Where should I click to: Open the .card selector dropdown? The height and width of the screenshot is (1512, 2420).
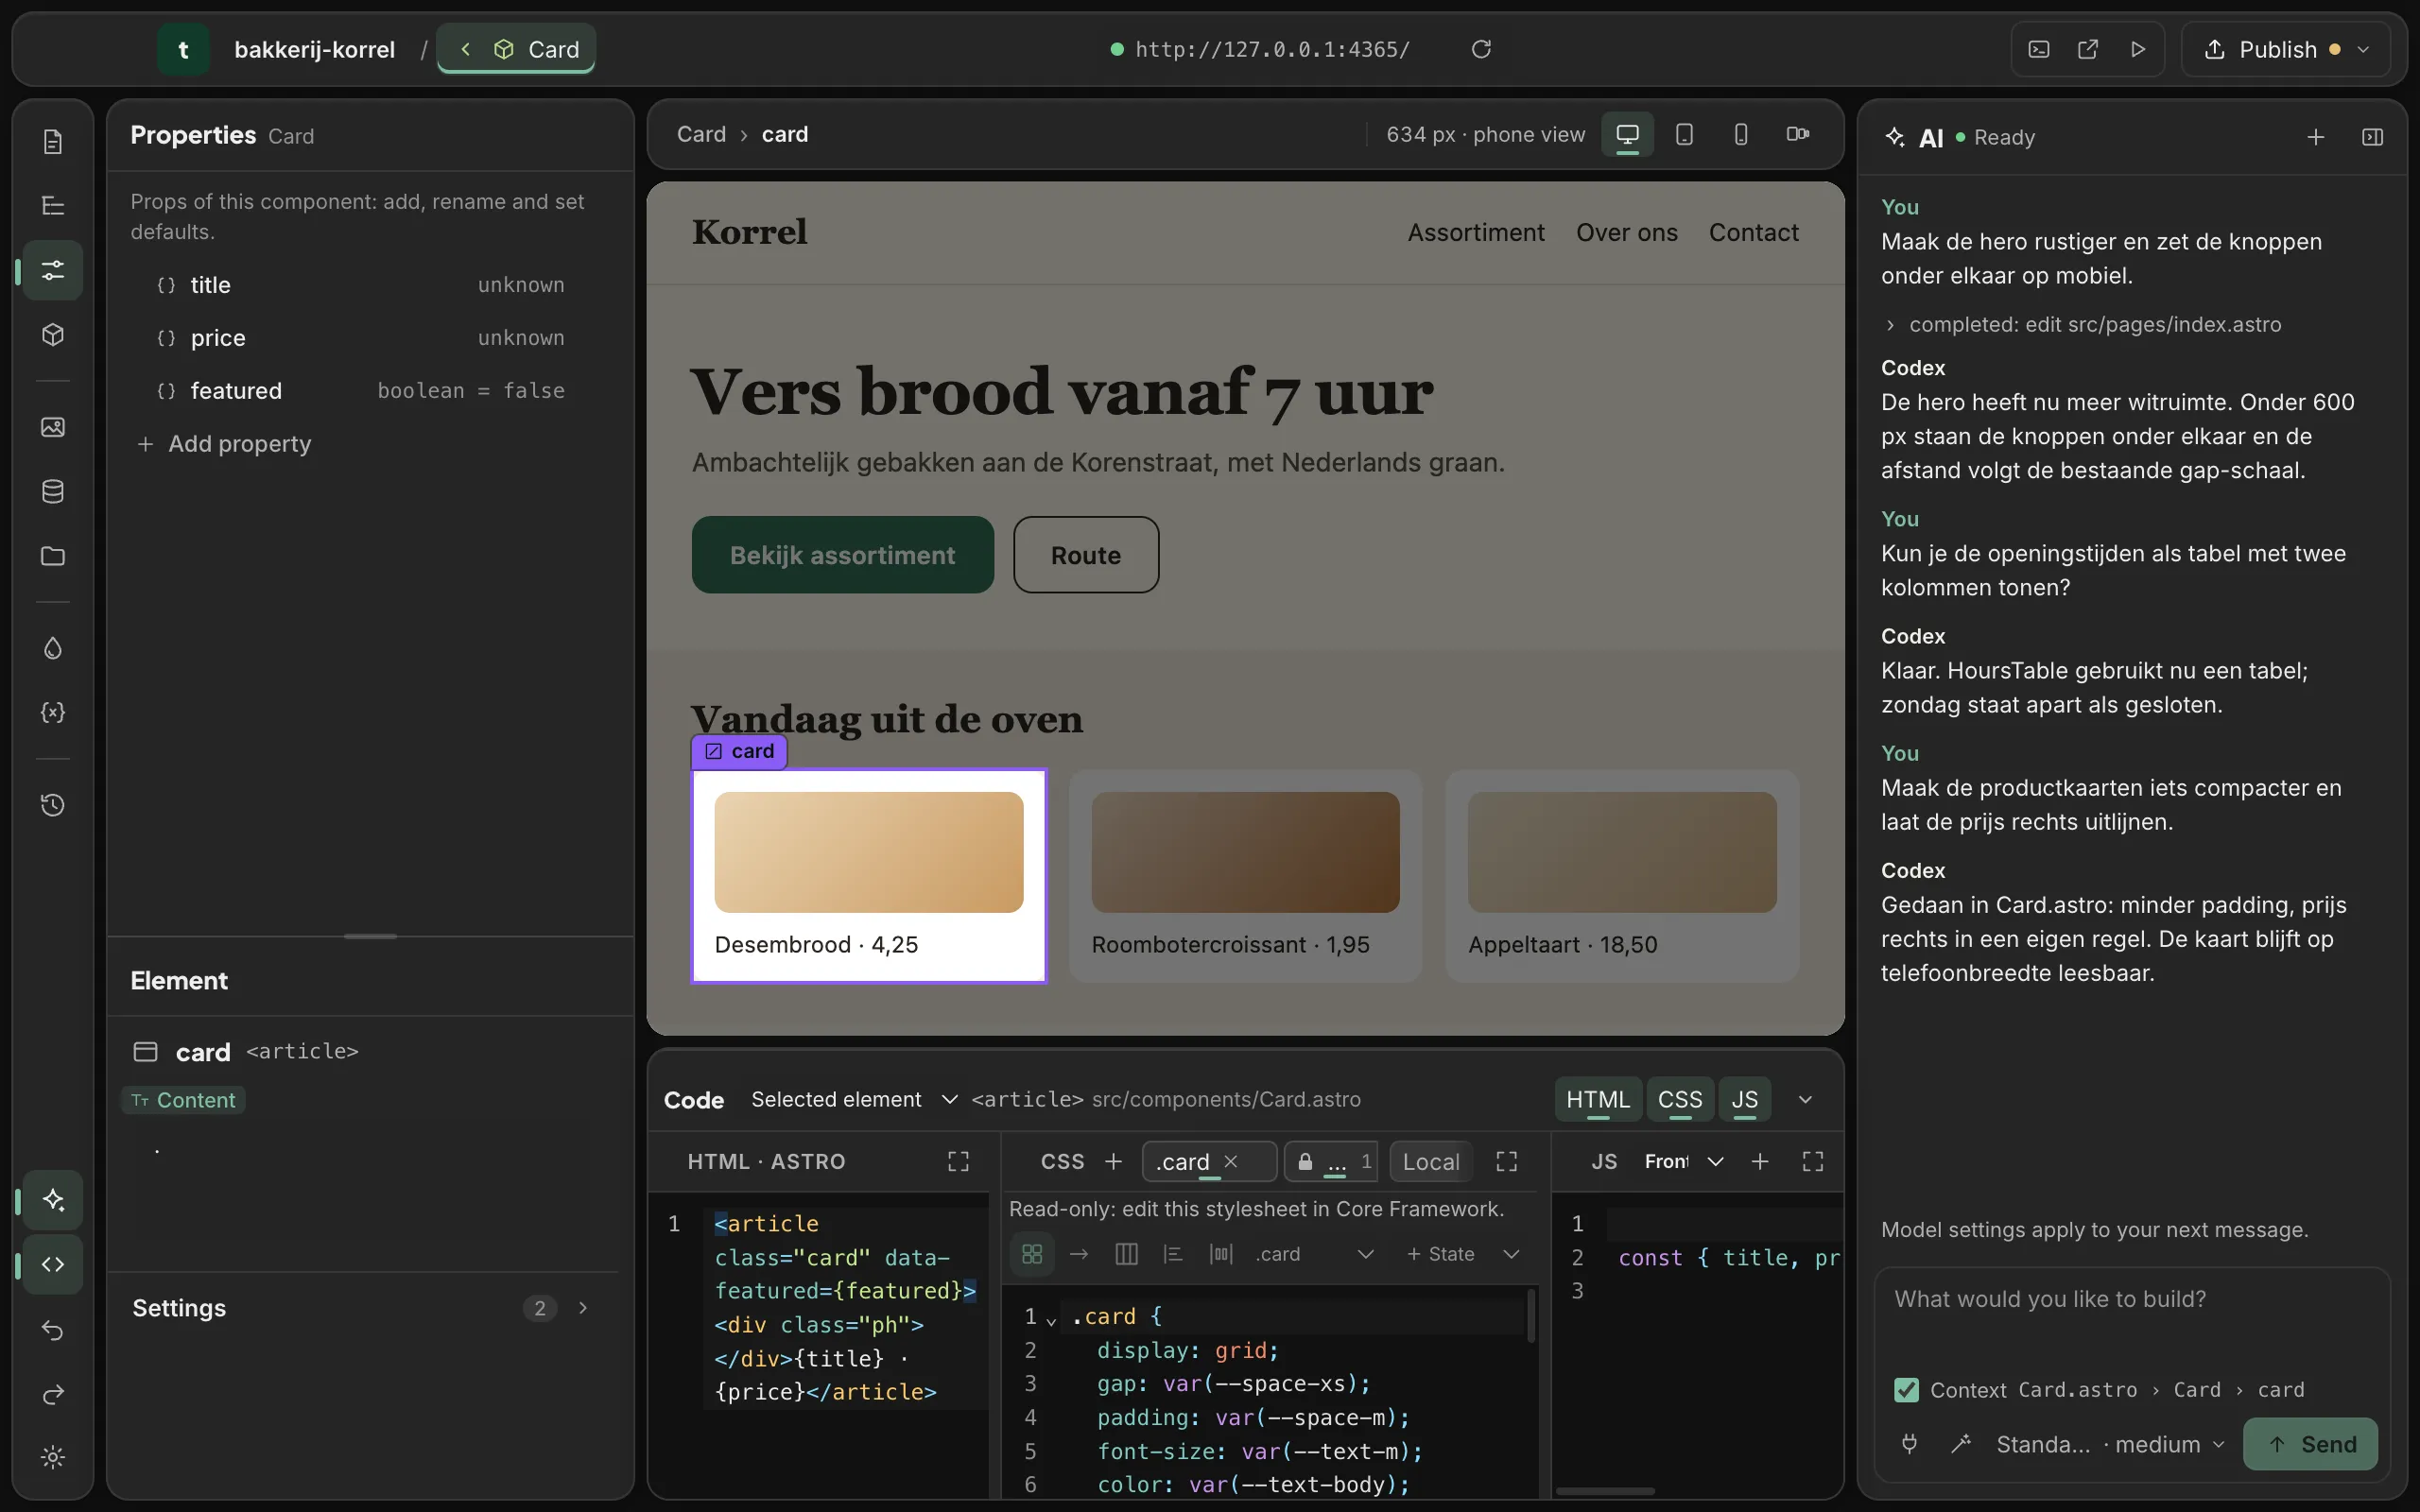pos(1315,1254)
